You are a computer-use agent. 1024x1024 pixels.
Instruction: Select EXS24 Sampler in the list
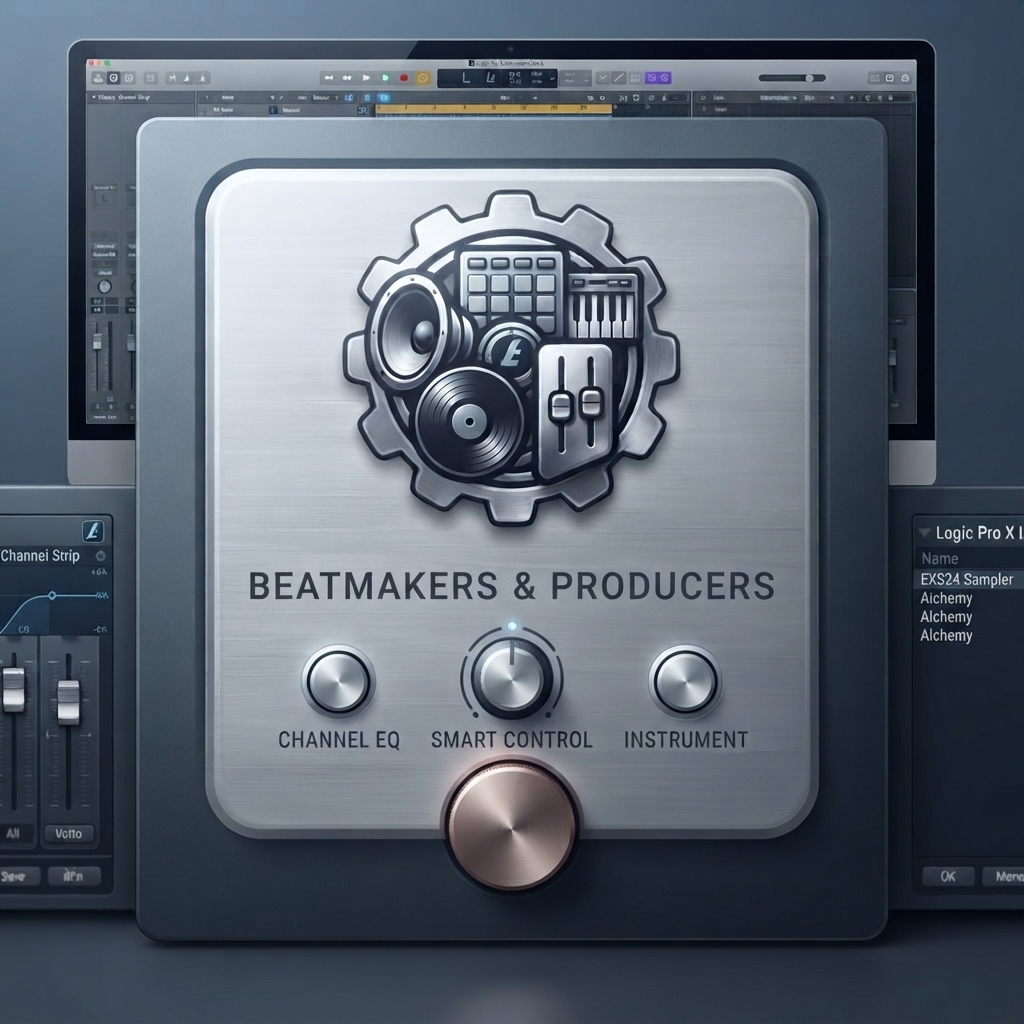pyautogui.click(x=968, y=579)
